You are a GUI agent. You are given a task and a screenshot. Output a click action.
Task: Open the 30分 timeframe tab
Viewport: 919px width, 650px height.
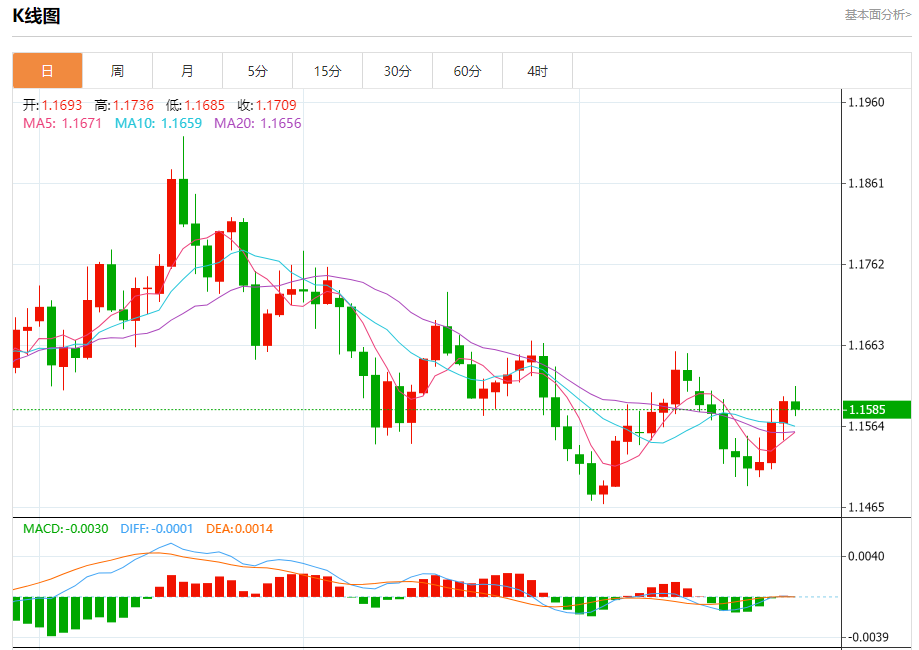pyautogui.click(x=397, y=71)
